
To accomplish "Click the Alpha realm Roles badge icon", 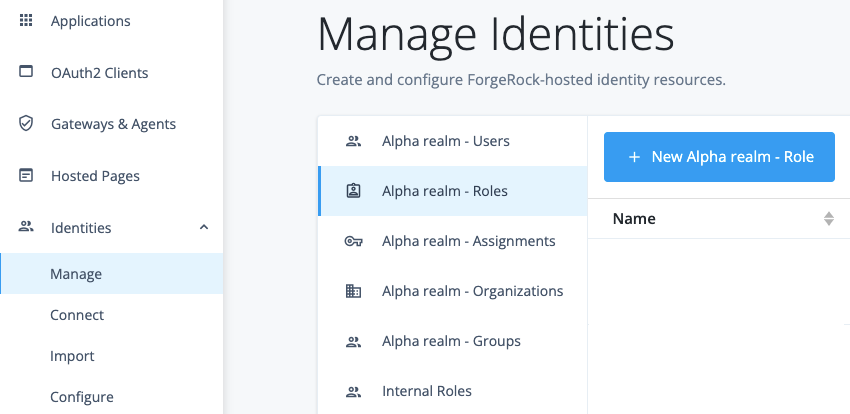I will [x=353, y=191].
